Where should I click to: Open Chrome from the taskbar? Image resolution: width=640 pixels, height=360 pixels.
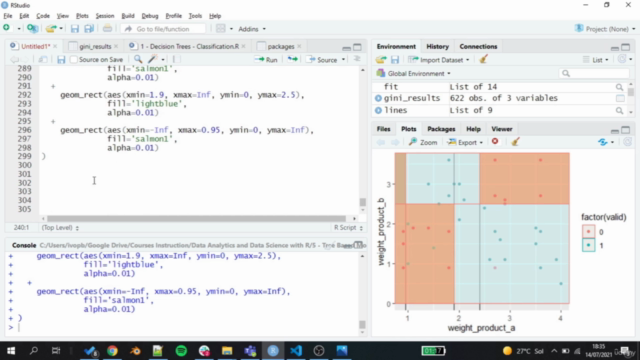[x=112, y=350]
